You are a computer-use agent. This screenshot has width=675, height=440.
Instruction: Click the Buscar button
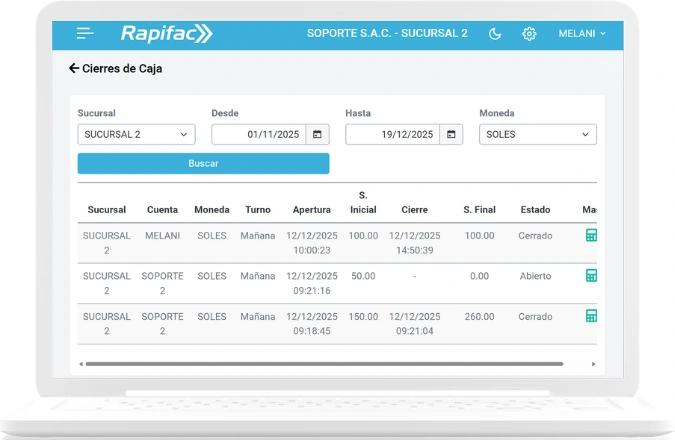(204, 164)
